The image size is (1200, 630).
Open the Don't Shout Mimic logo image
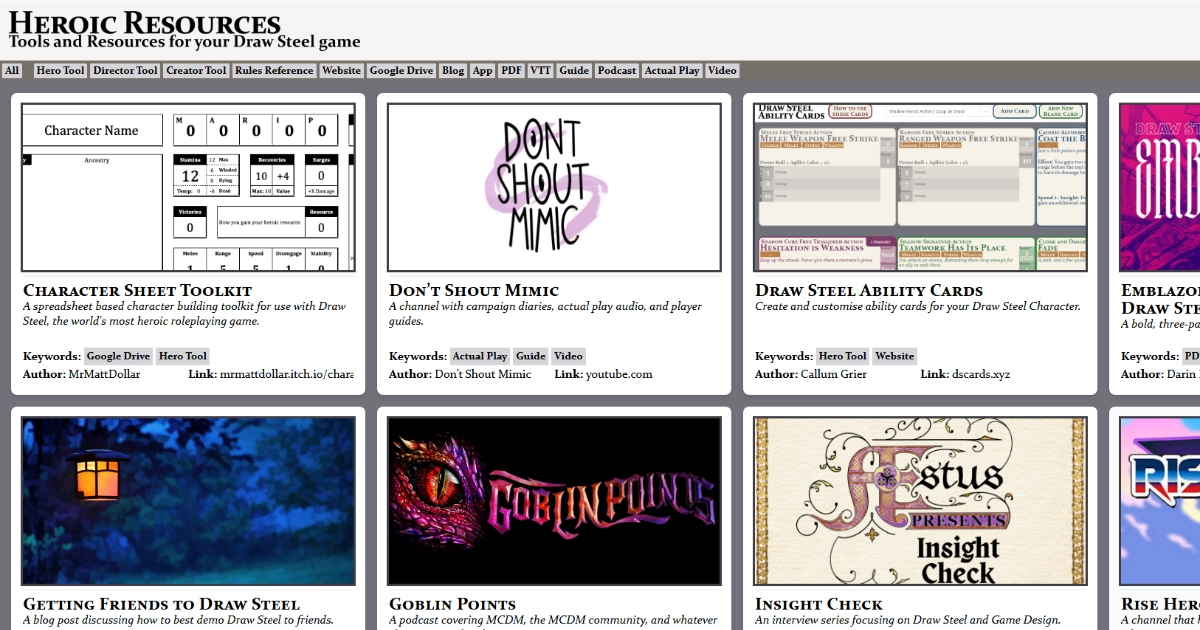pos(554,187)
